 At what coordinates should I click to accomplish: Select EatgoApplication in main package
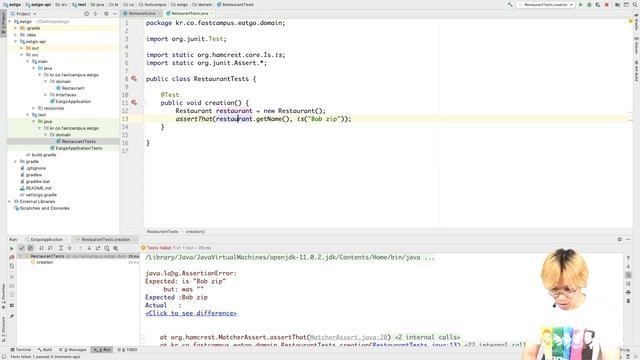(x=71, y=101)
